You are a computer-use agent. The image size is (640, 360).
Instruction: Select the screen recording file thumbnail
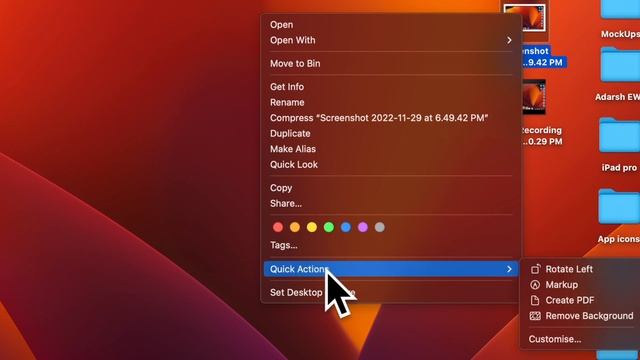(x=534, y=97)
